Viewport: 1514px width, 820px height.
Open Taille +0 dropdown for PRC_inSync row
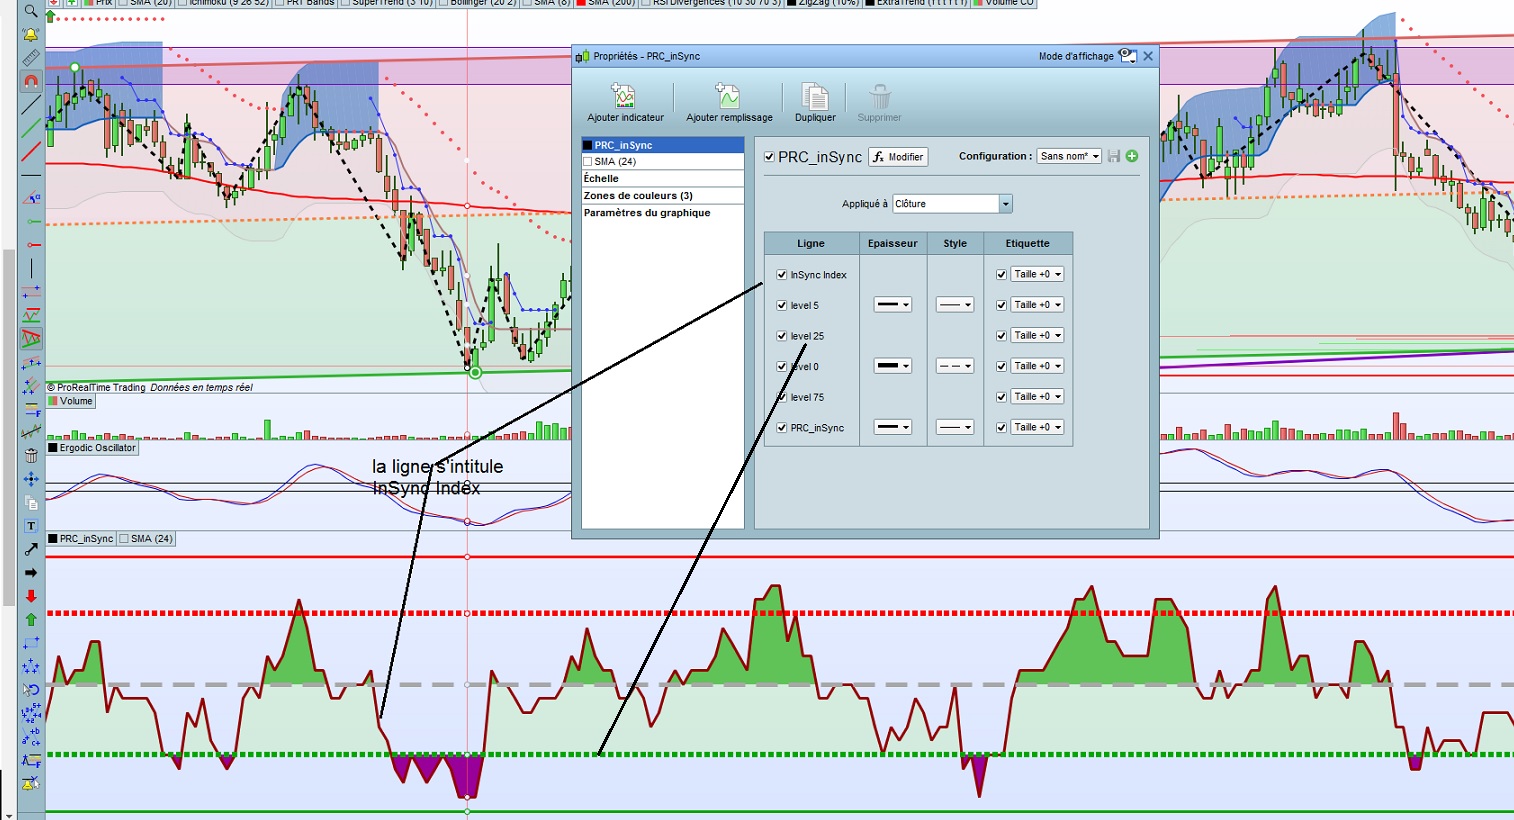click(x=1037, y=427)
